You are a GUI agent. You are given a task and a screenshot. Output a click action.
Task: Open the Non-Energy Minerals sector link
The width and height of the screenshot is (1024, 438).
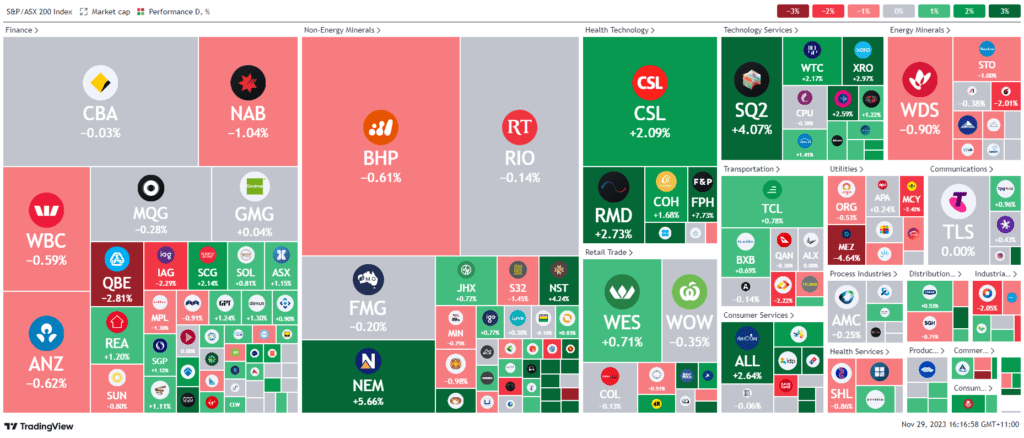pyautogui.click(x=342, y=31)
